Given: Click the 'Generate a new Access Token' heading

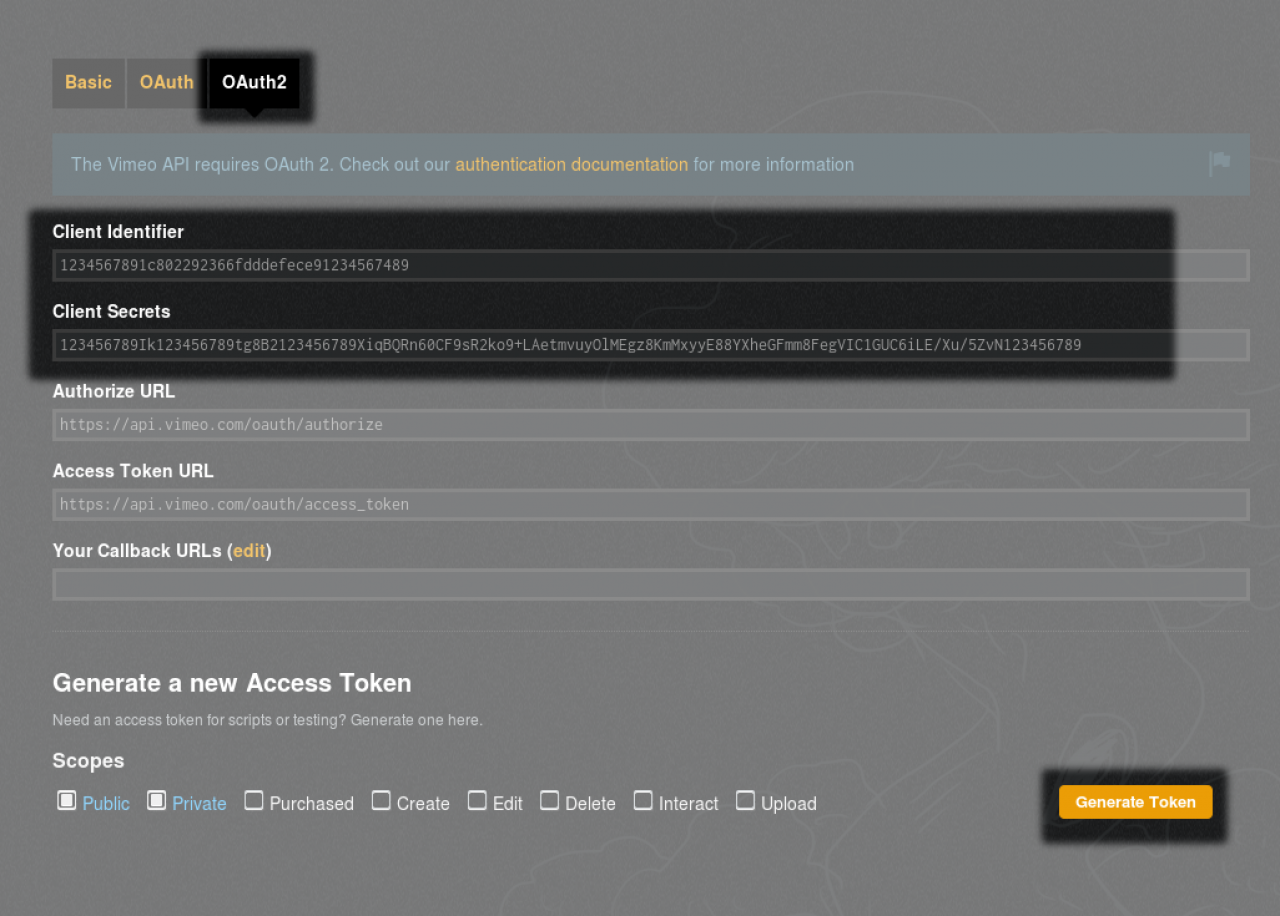Looking at the screenshot, I should click(x=232, y=683).
